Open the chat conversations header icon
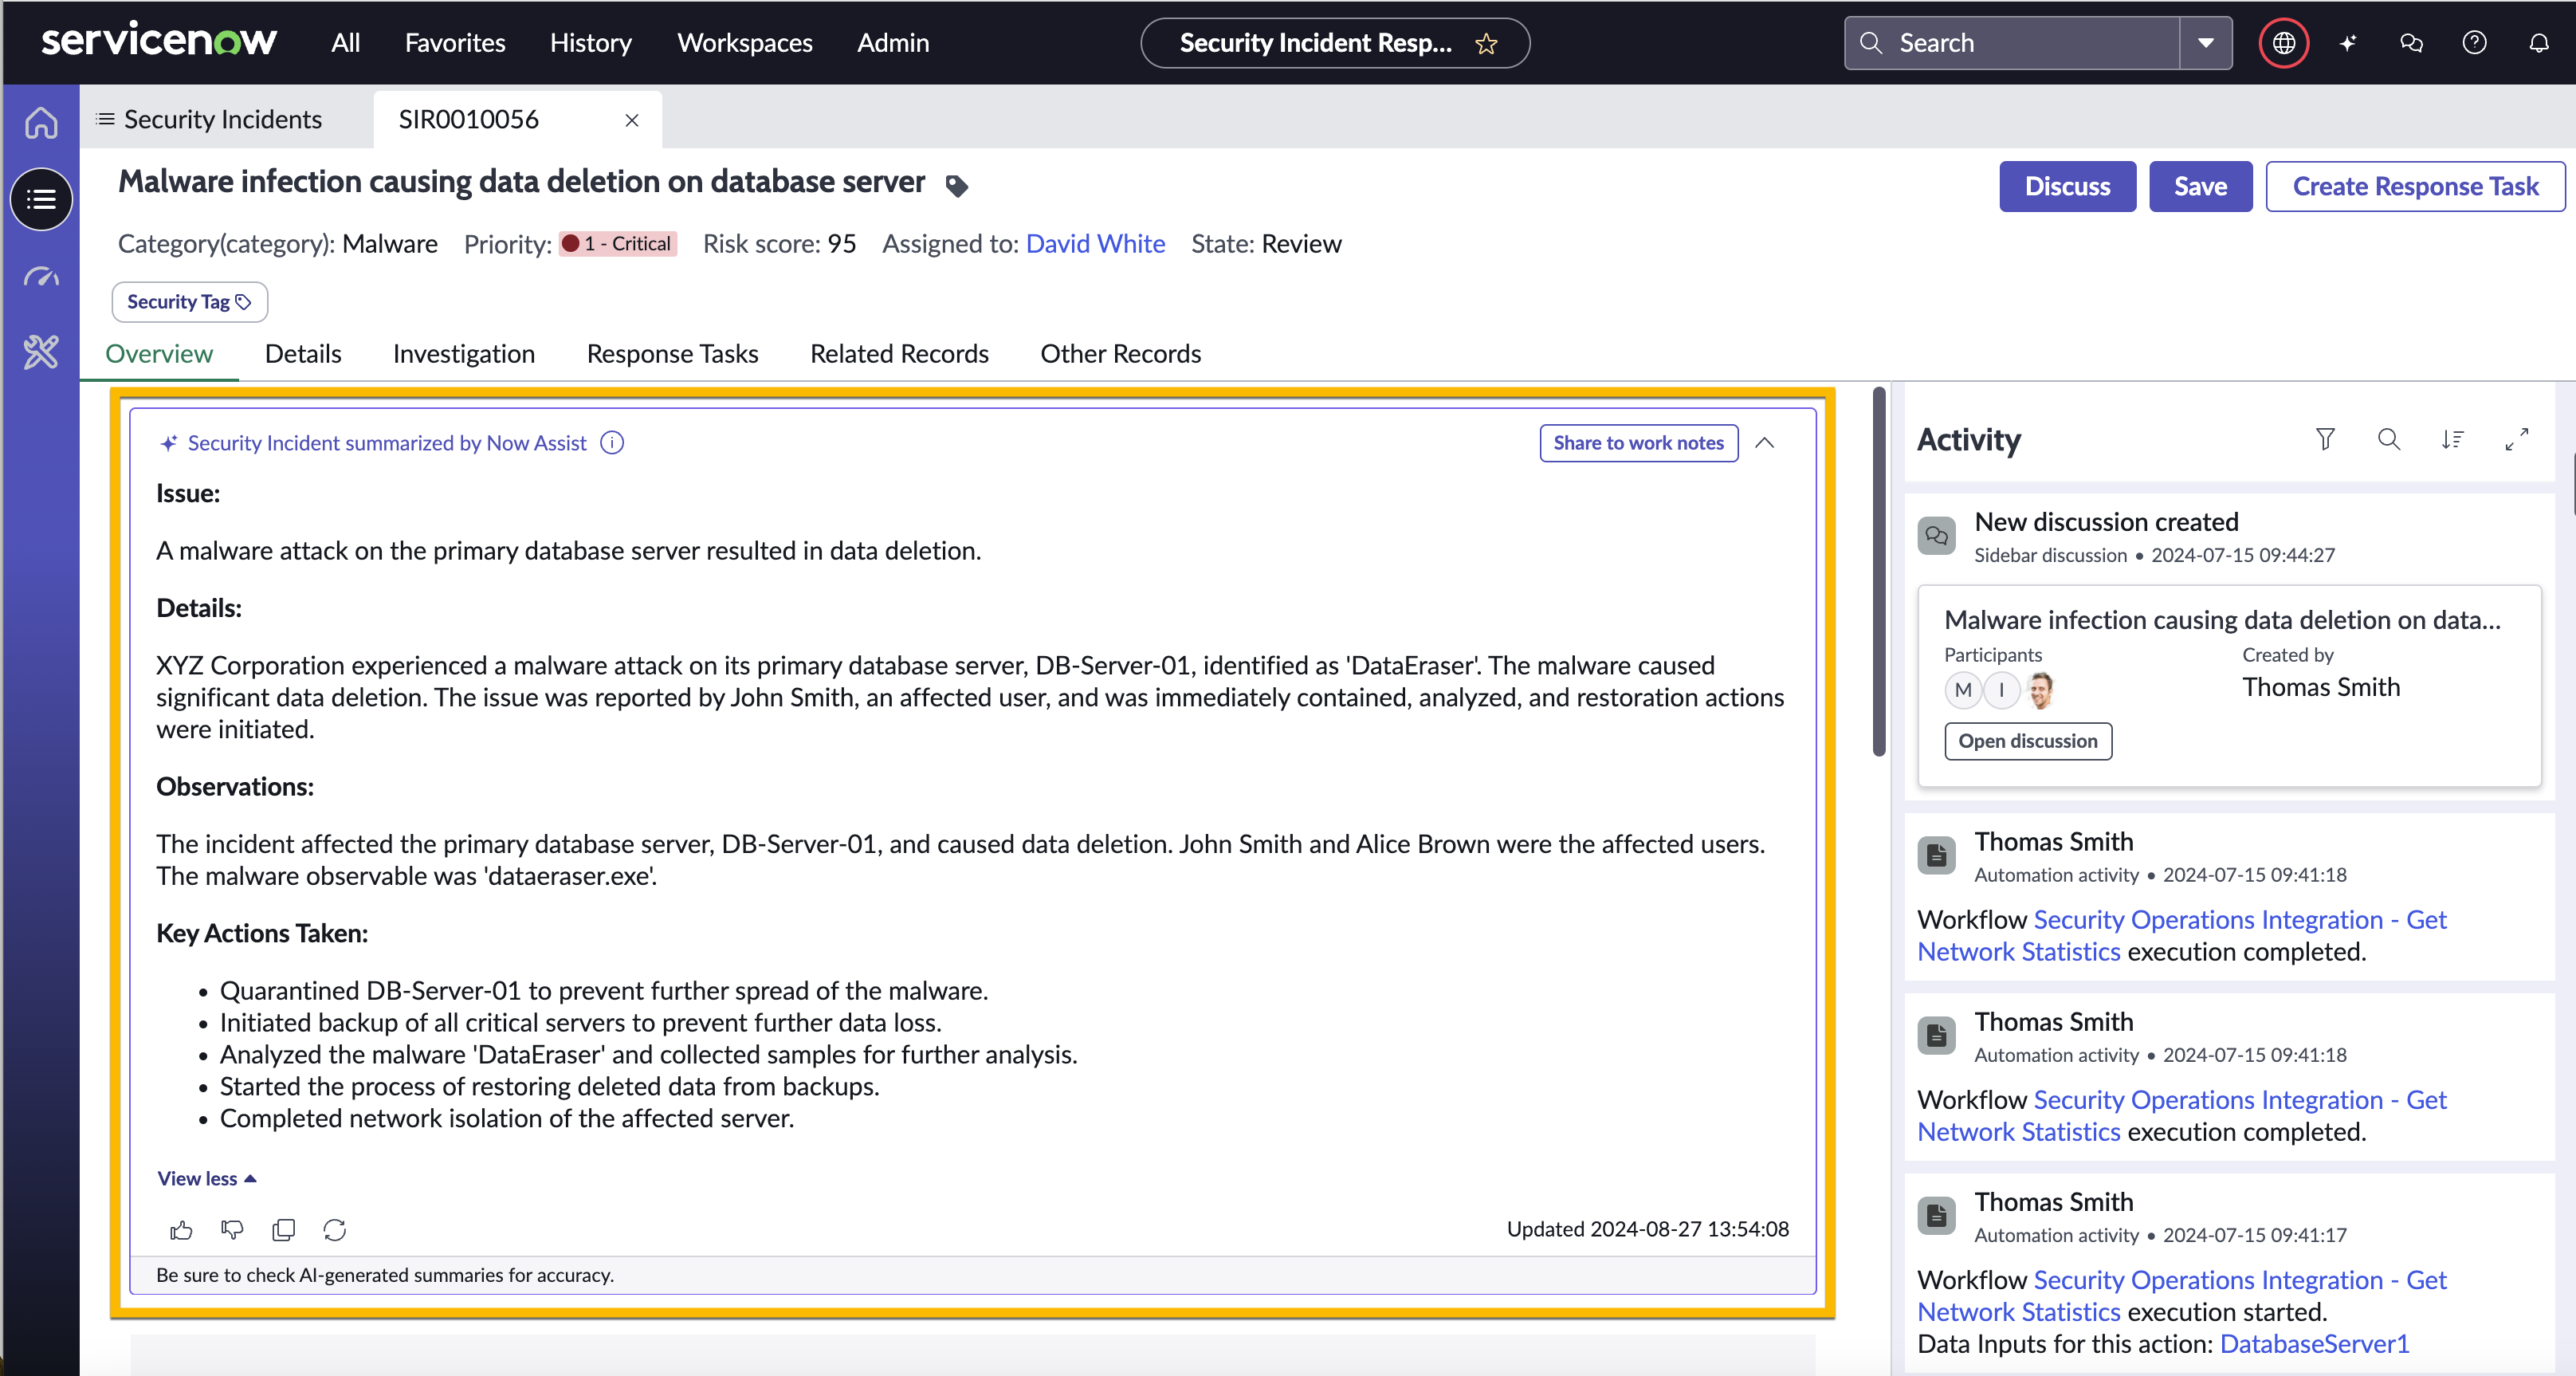This screenshot has height=1376, width=2576. coord(2411,43)
